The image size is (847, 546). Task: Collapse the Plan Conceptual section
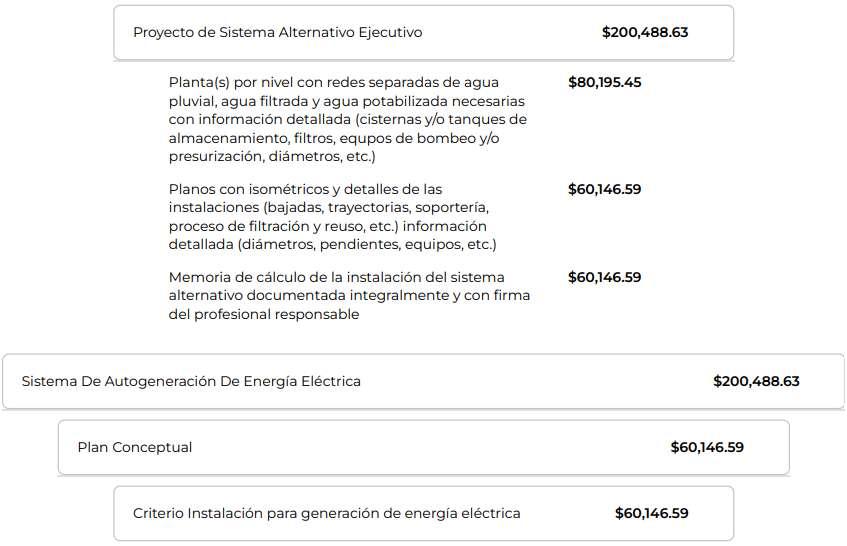(424, 447)
